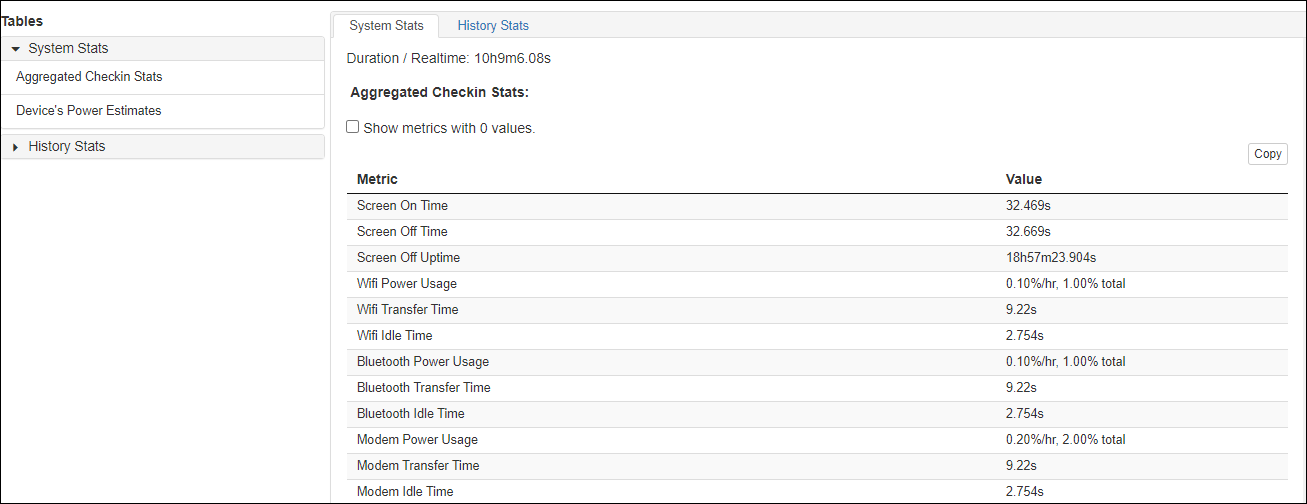The width and height of the screenshot is (1307, 504).
Task: Enable Show metrics with 0 values checkbox
Action: click(353, 127)
